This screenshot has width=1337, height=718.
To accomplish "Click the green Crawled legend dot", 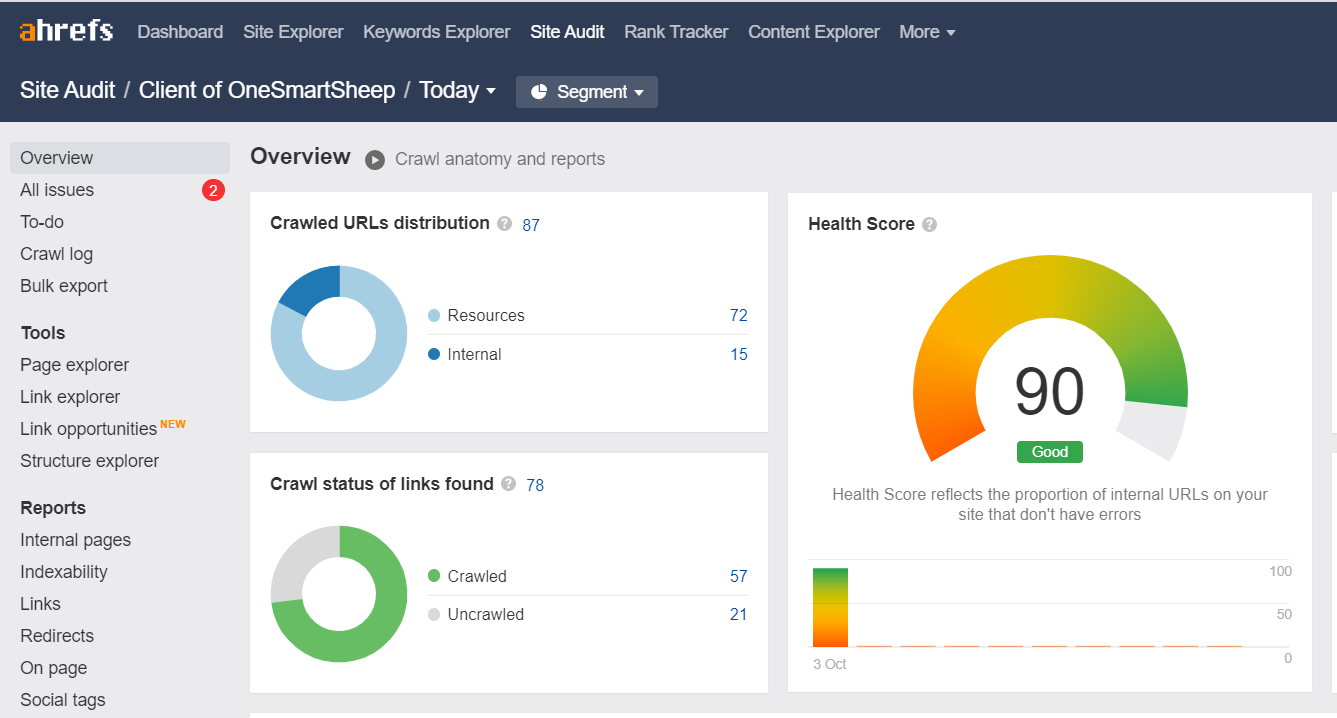I will click(x=434, y=577).
